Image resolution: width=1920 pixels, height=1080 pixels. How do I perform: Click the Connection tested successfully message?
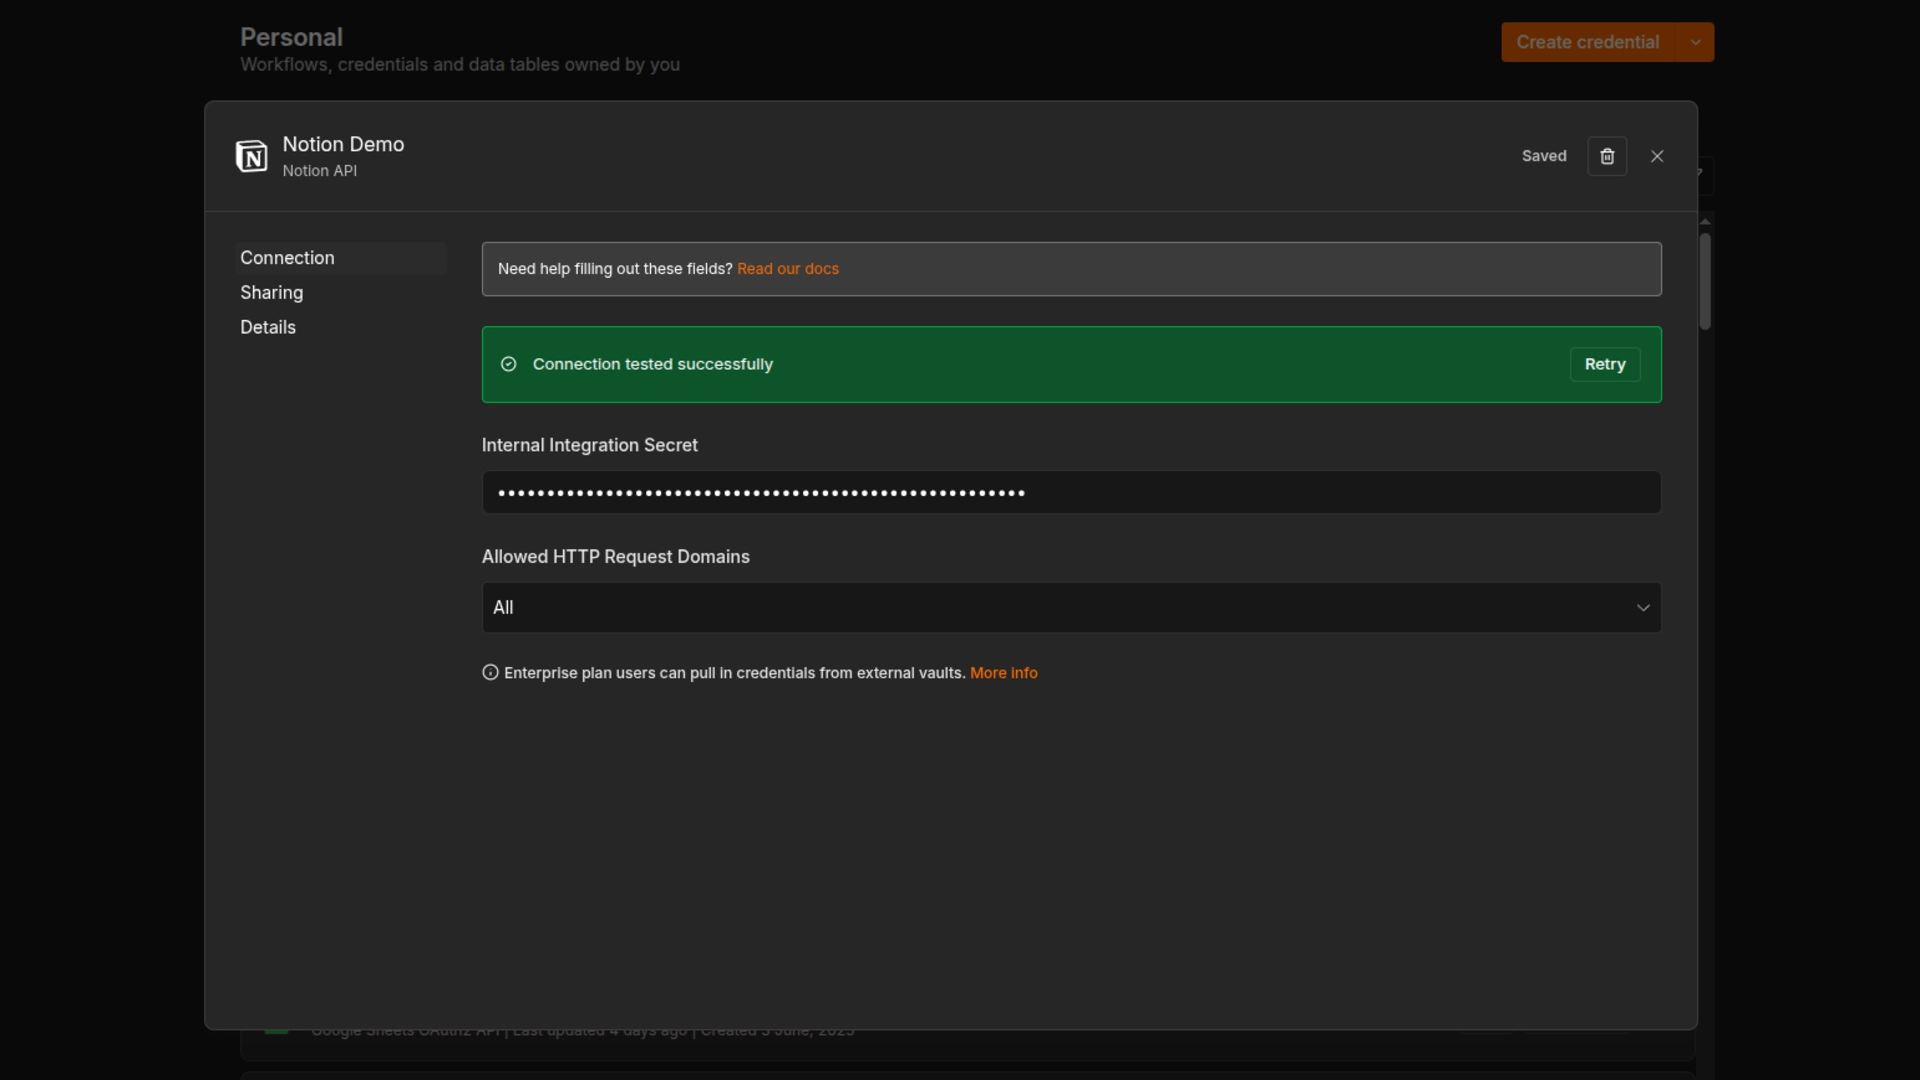653,364
